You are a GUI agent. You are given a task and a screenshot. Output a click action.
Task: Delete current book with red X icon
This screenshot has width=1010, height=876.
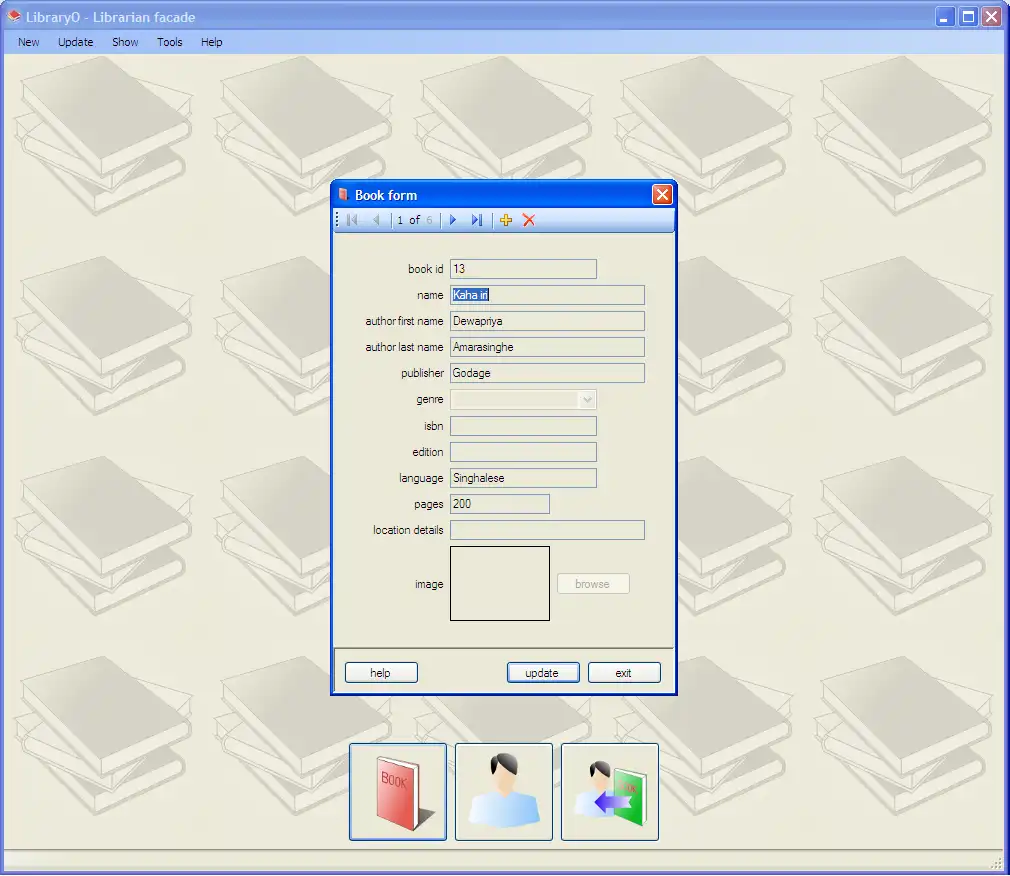point(529,220)
